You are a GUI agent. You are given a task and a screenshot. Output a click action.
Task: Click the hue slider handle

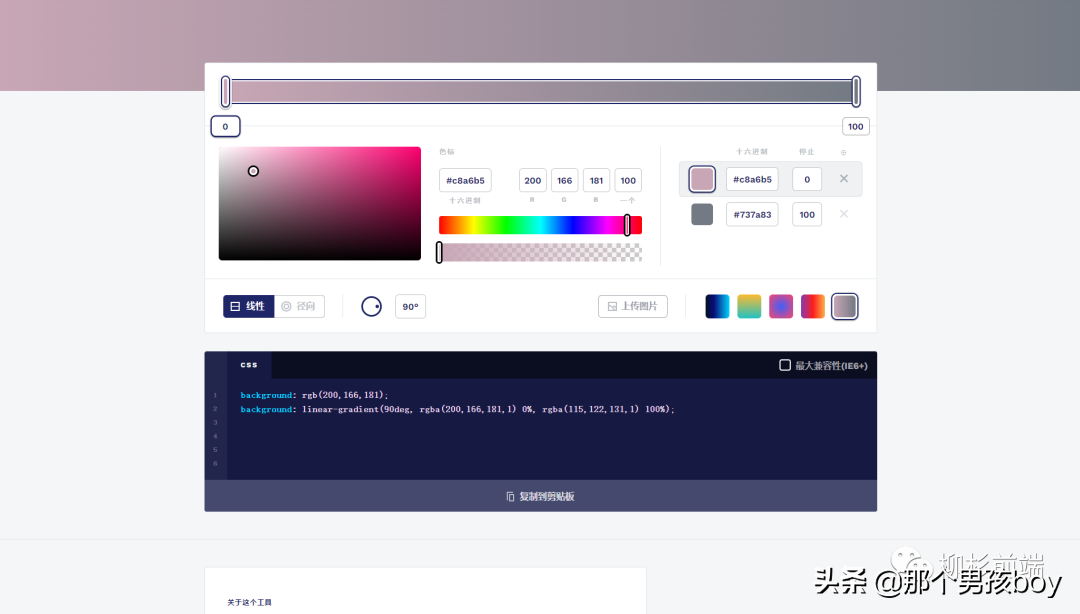click(x=627, y=225)
